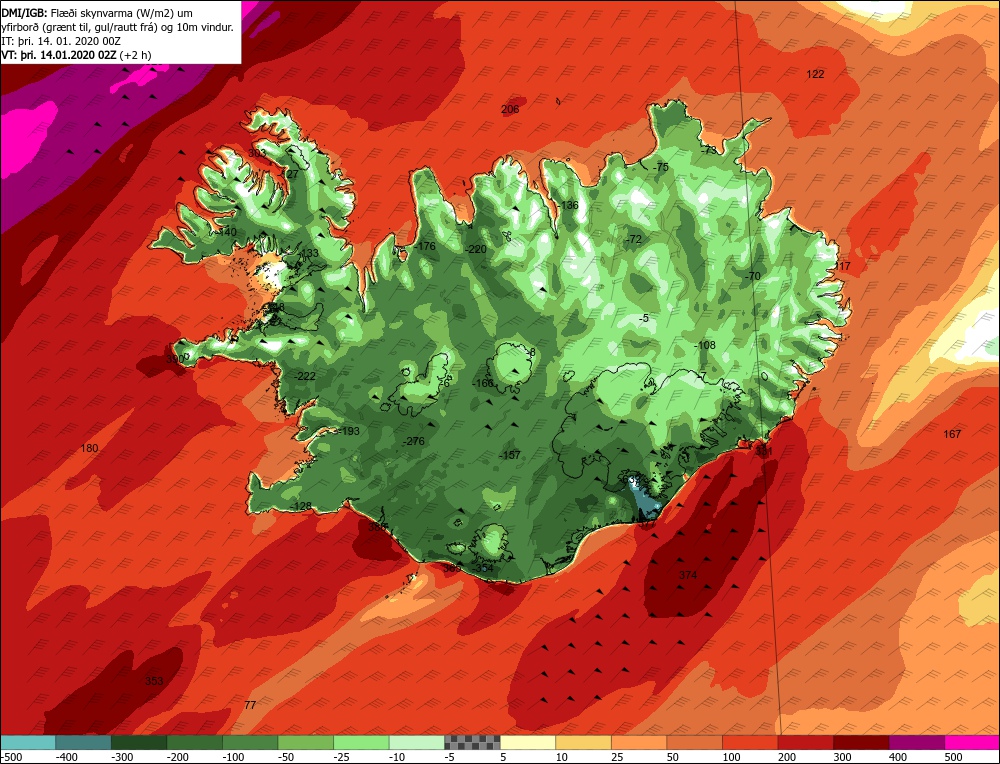Image resolution: width=1000 pixels, height=764 pixels.
Task: Click the '-300' label in the color legend
Action: pos(121,757)
